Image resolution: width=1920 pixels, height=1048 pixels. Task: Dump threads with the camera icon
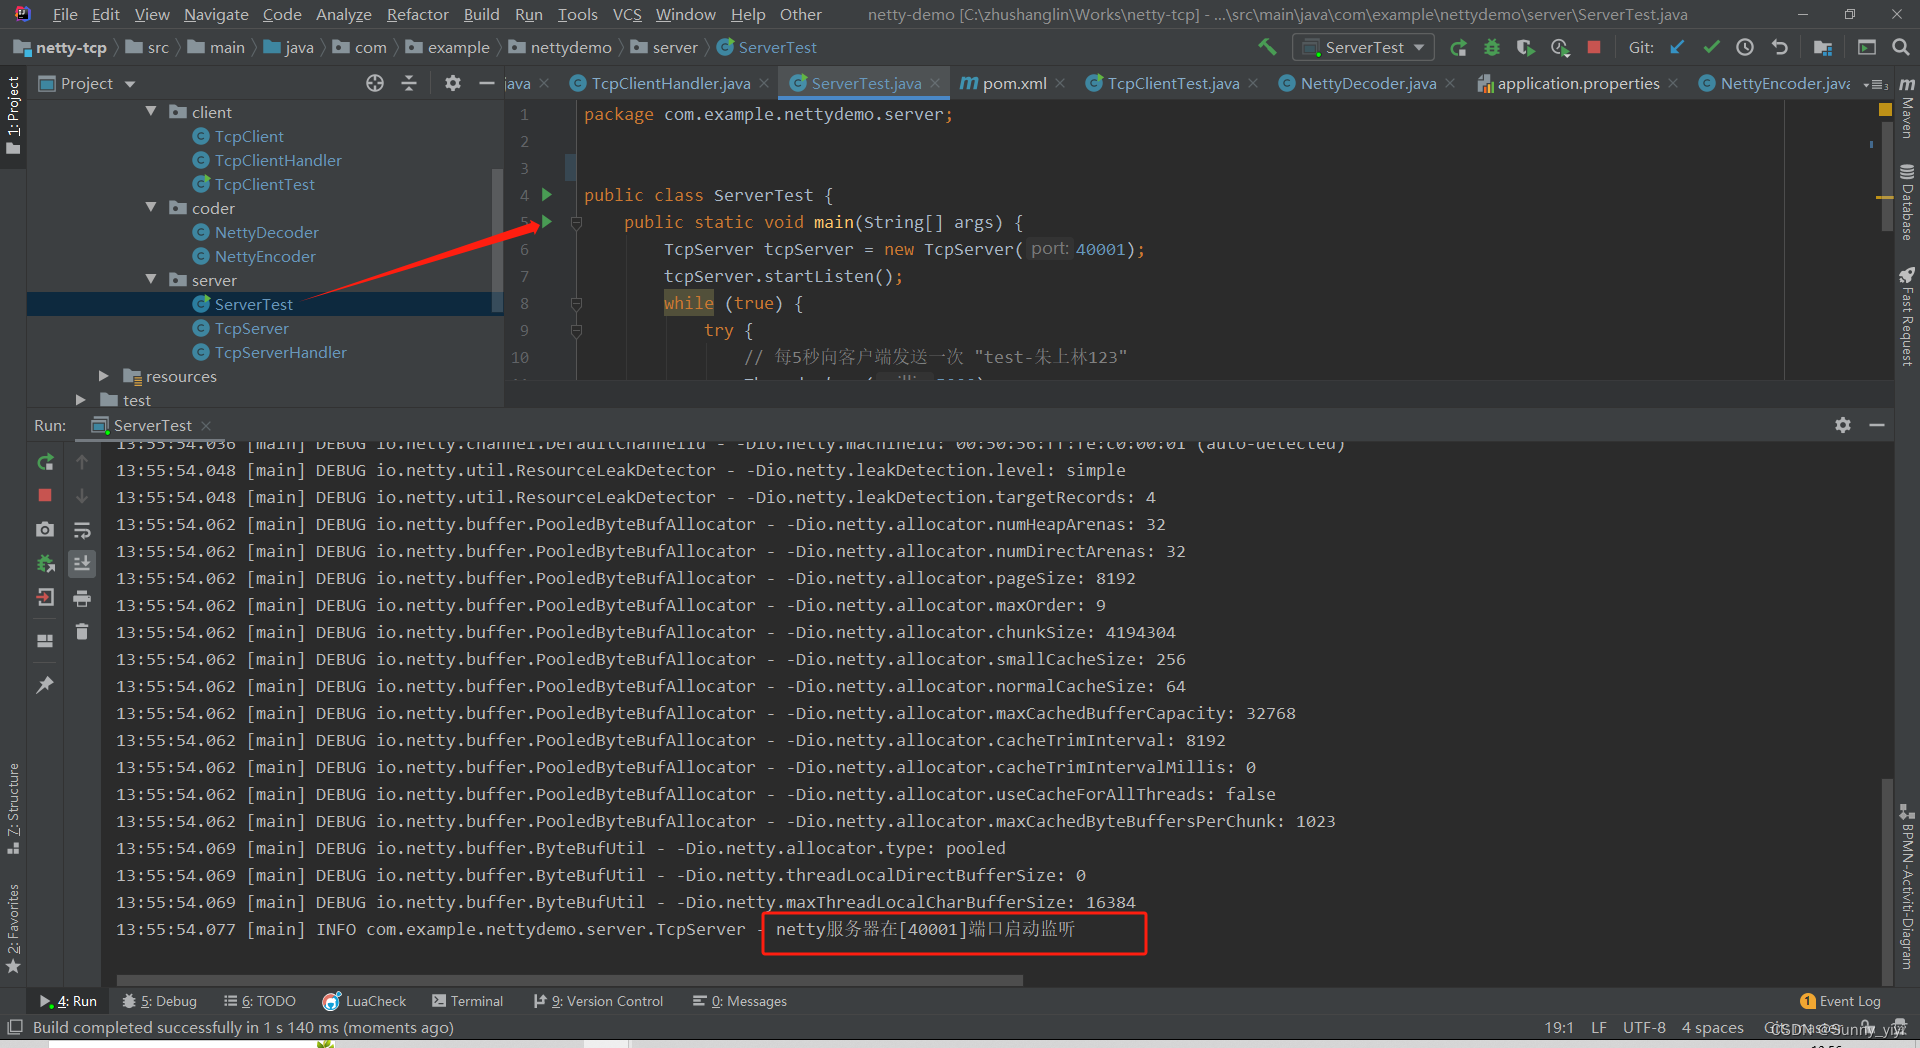tap(45, 529)
